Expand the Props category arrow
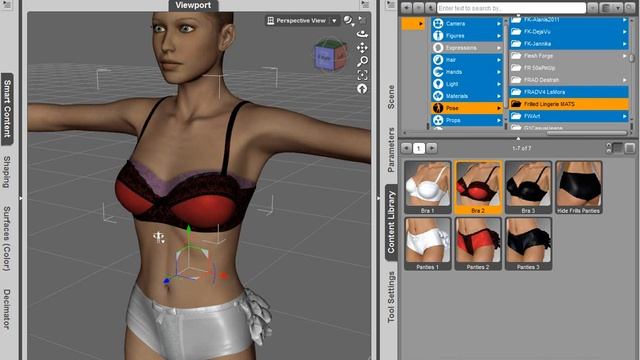This screenshot has width=640, height=360. (x=499, y=120)
